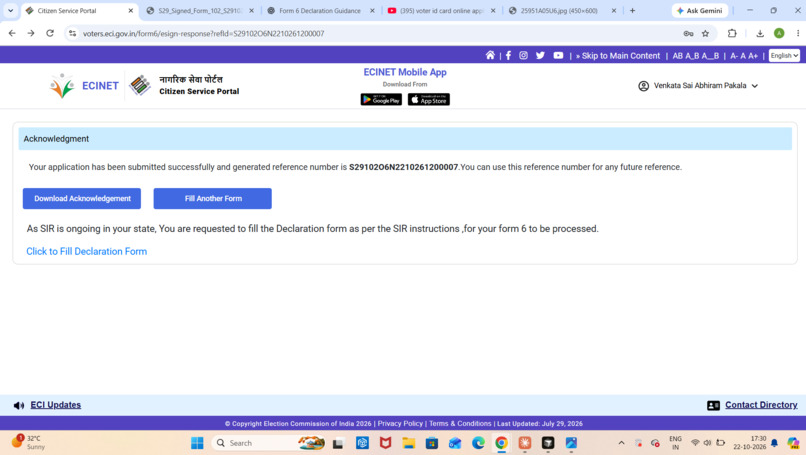
Task: Open Privacy Policy footer link
Action: click(400, 424)
